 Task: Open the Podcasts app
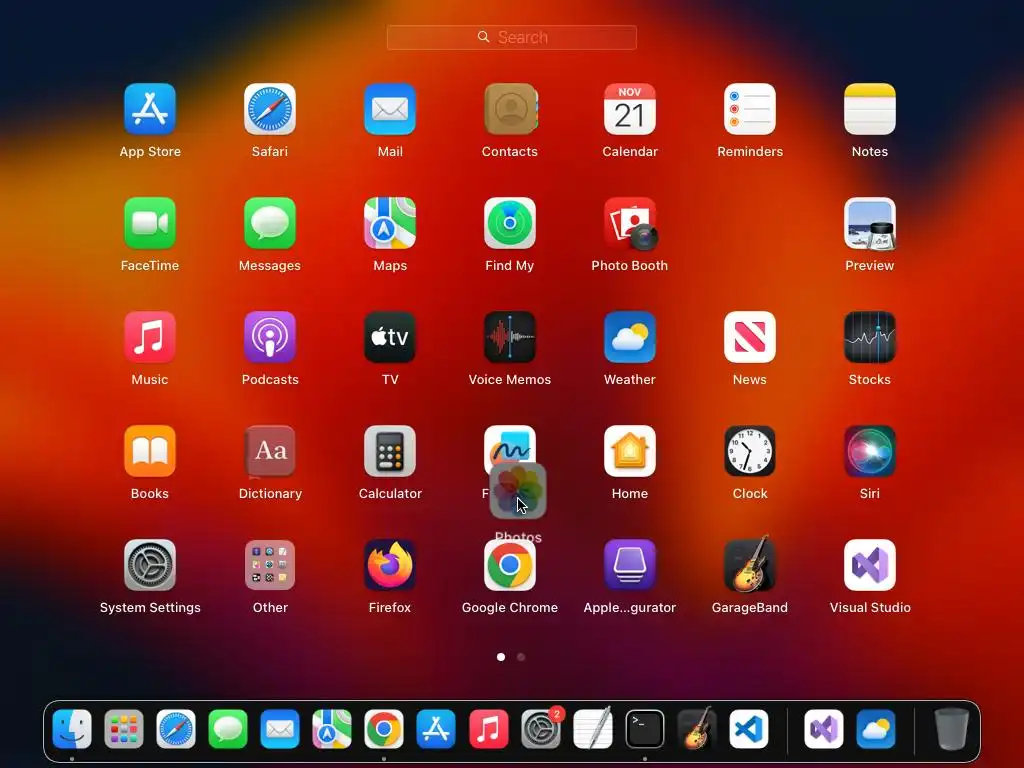[x=270, y=337]
